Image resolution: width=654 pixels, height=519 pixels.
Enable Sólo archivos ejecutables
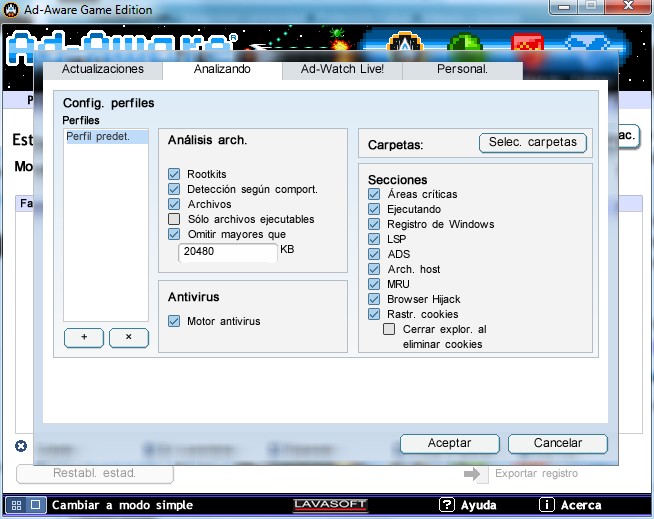(174, 219)
